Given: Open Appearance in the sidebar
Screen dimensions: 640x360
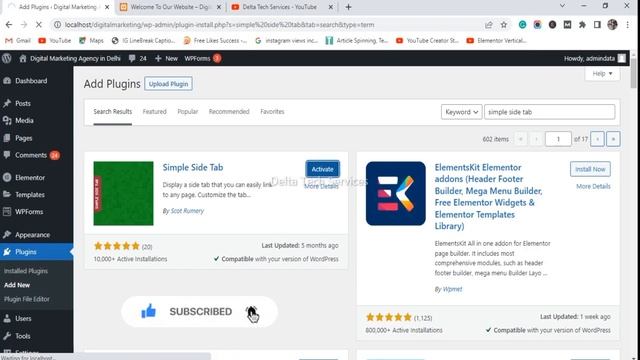Looking at the screenshot, I should click(32, 235).
